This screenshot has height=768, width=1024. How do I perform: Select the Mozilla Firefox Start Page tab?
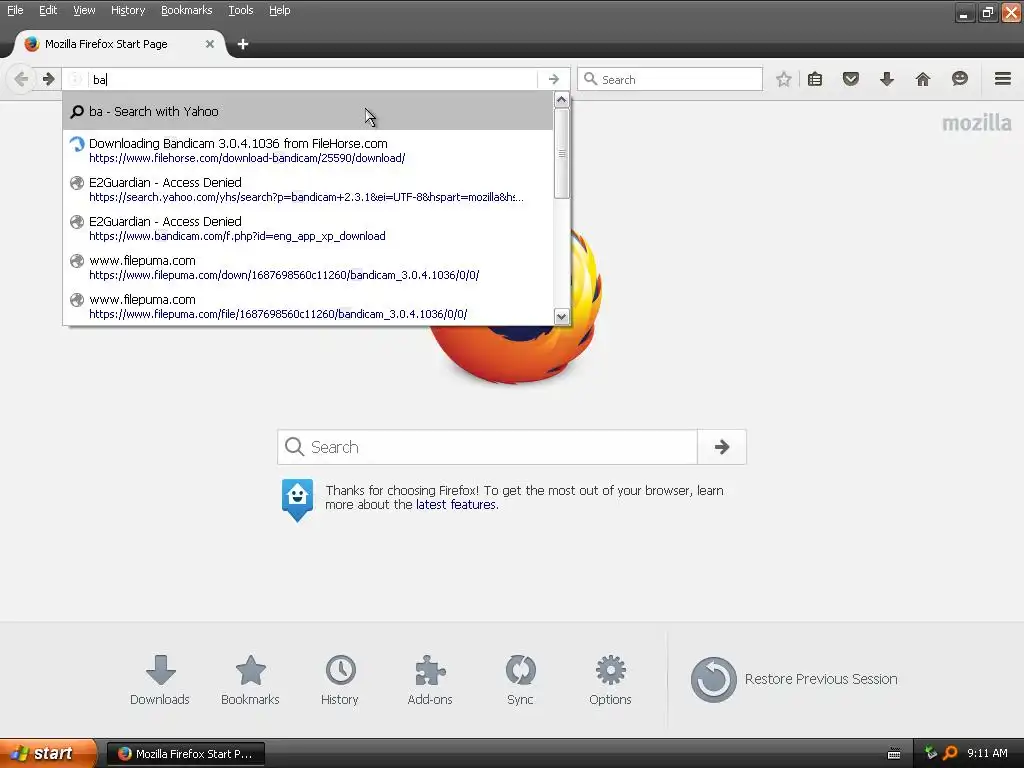point(118,44)
